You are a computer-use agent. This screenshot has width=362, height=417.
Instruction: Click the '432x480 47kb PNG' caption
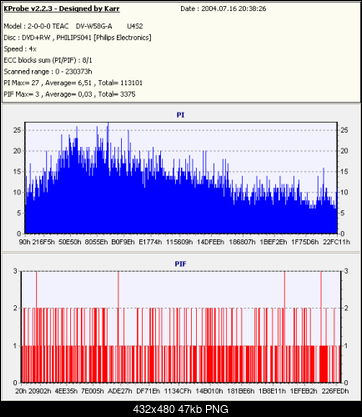[x=181, y=409]
